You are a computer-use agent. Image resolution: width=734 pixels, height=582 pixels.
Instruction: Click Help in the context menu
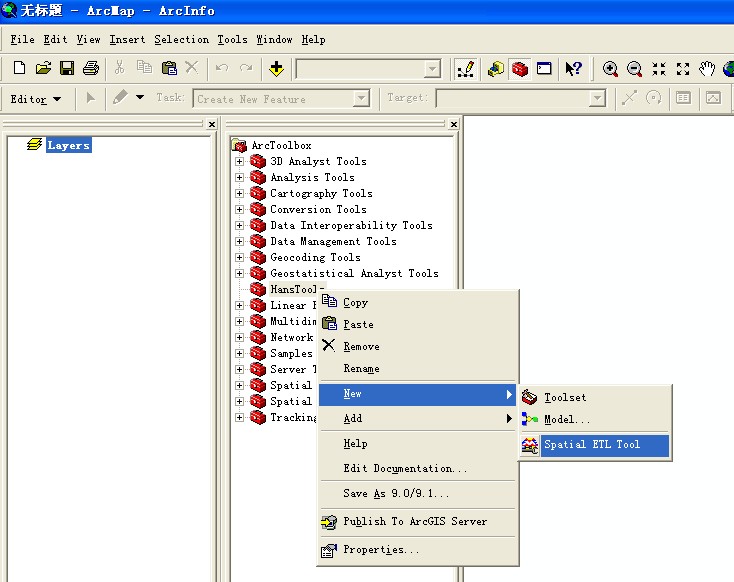(418, 443)
